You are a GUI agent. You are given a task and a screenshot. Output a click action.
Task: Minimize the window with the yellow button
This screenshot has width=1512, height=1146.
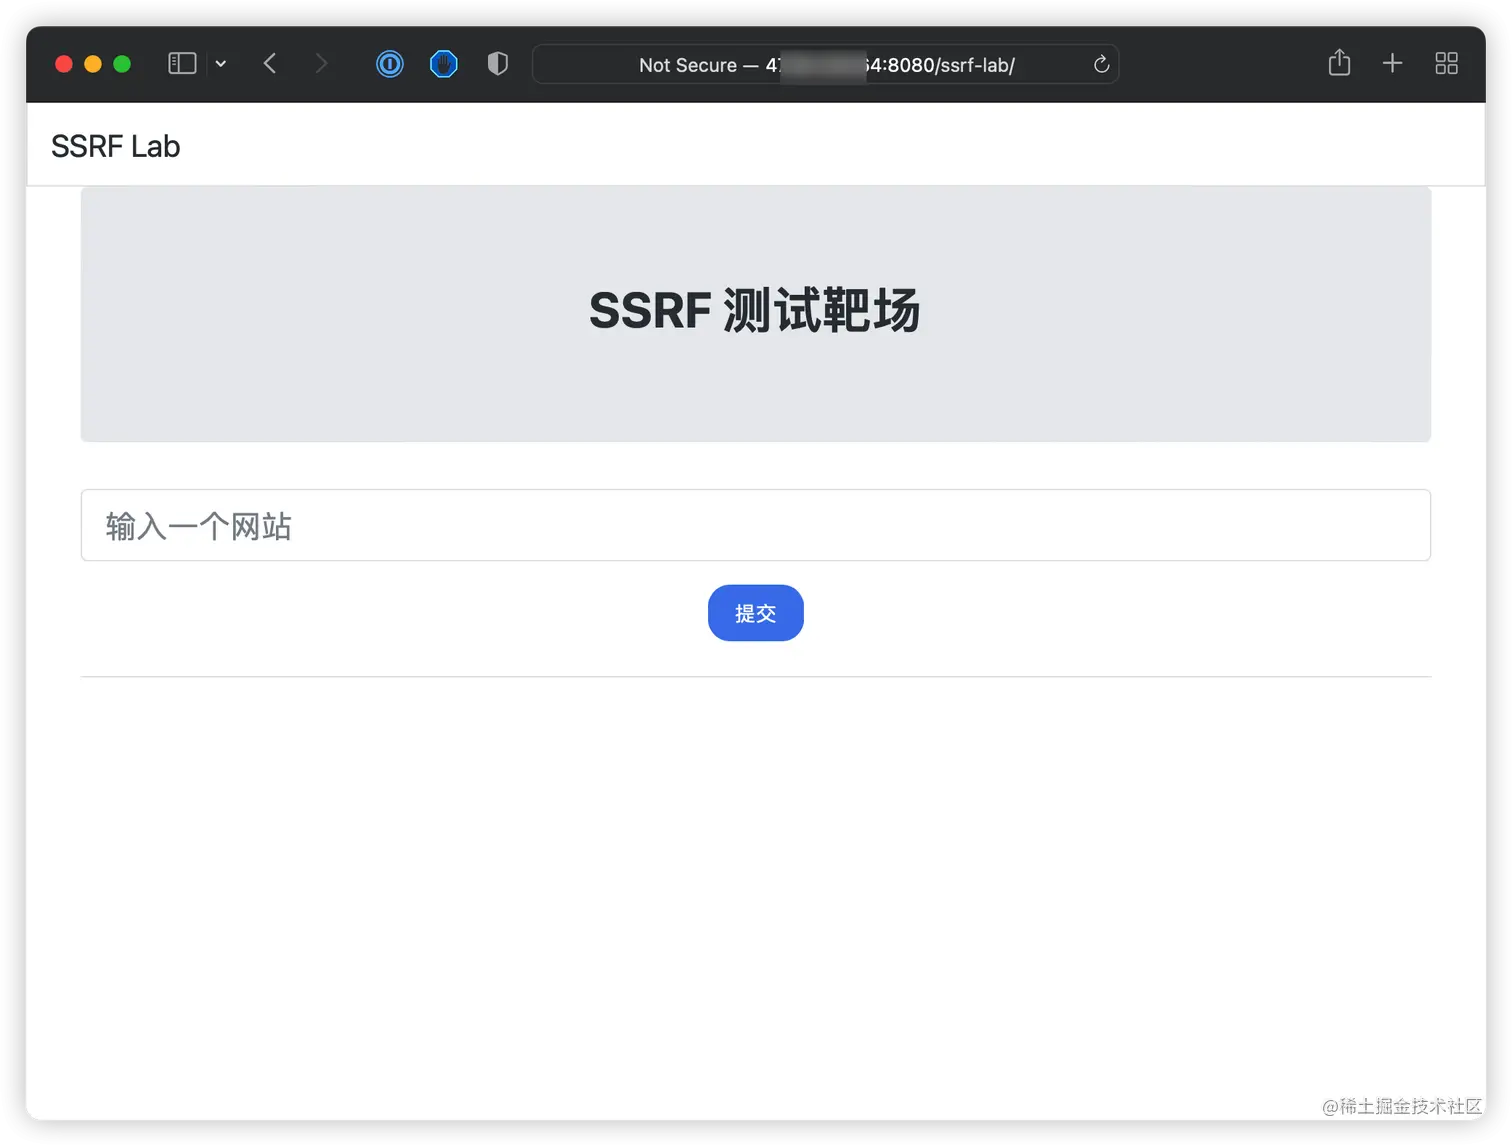click(x=93, y=64)
